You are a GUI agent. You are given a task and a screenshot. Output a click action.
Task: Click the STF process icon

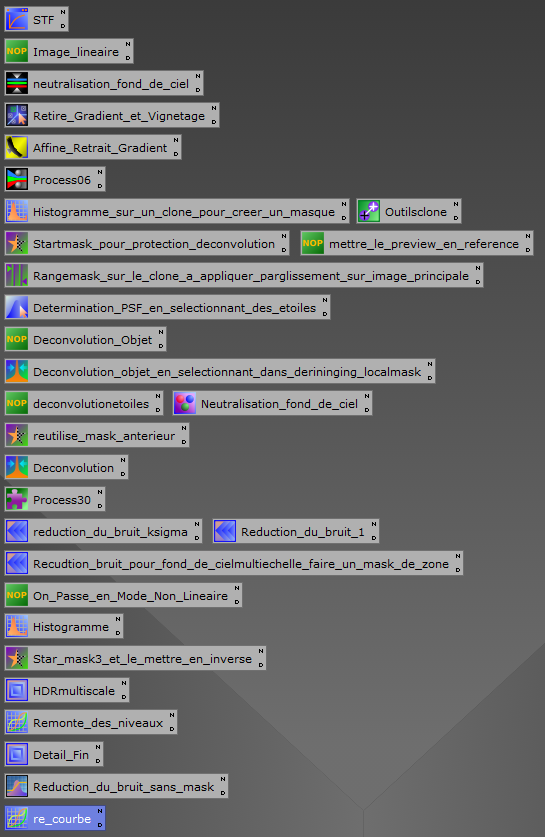17,20
